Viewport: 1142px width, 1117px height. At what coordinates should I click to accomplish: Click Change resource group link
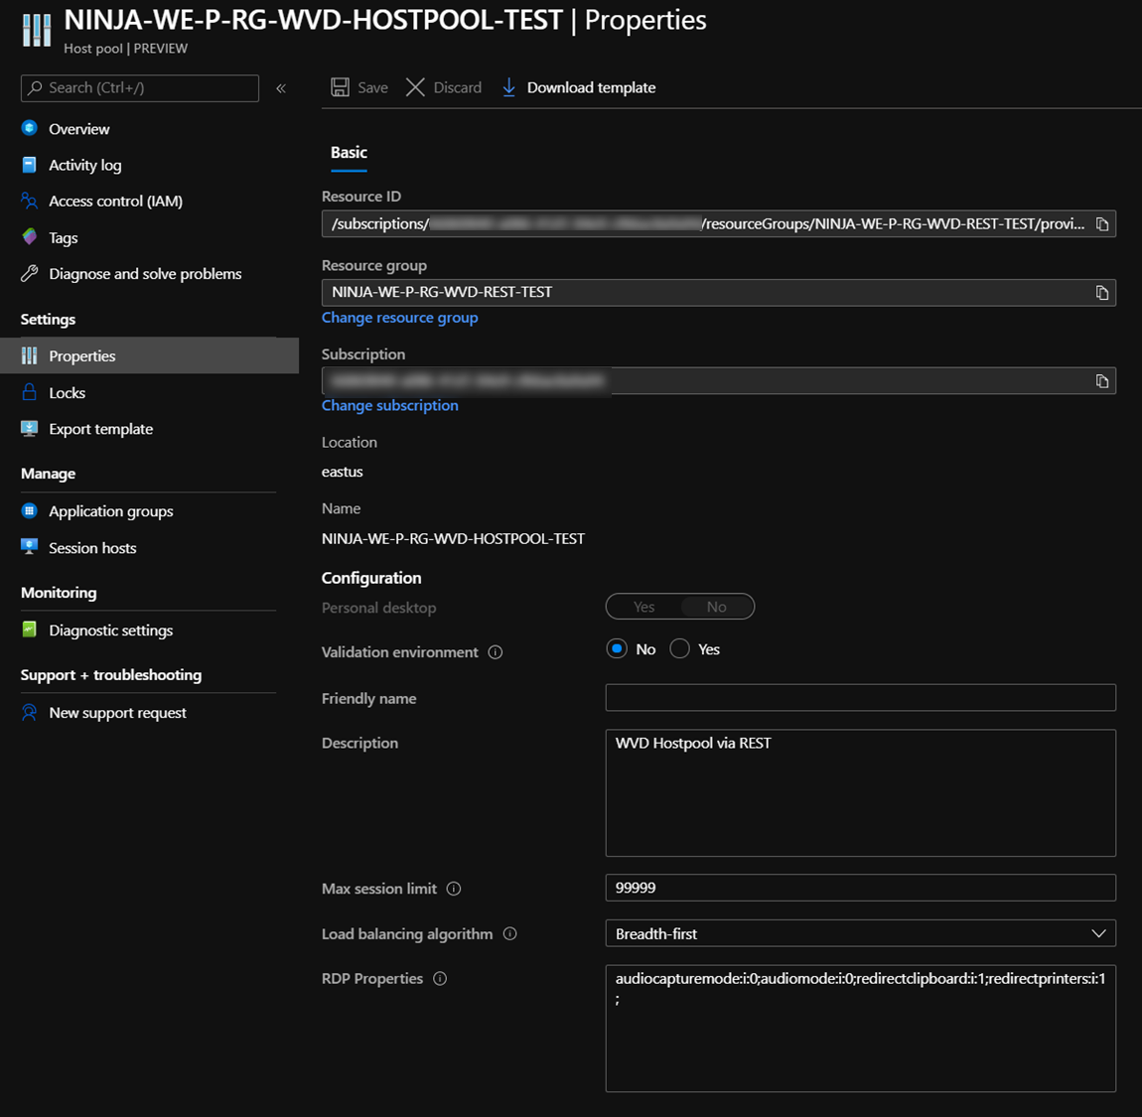400,317
